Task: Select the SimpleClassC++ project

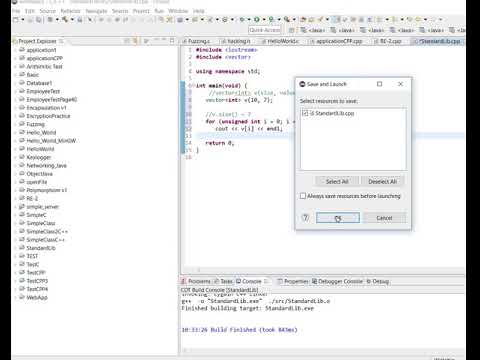Action: coord(46,240)
